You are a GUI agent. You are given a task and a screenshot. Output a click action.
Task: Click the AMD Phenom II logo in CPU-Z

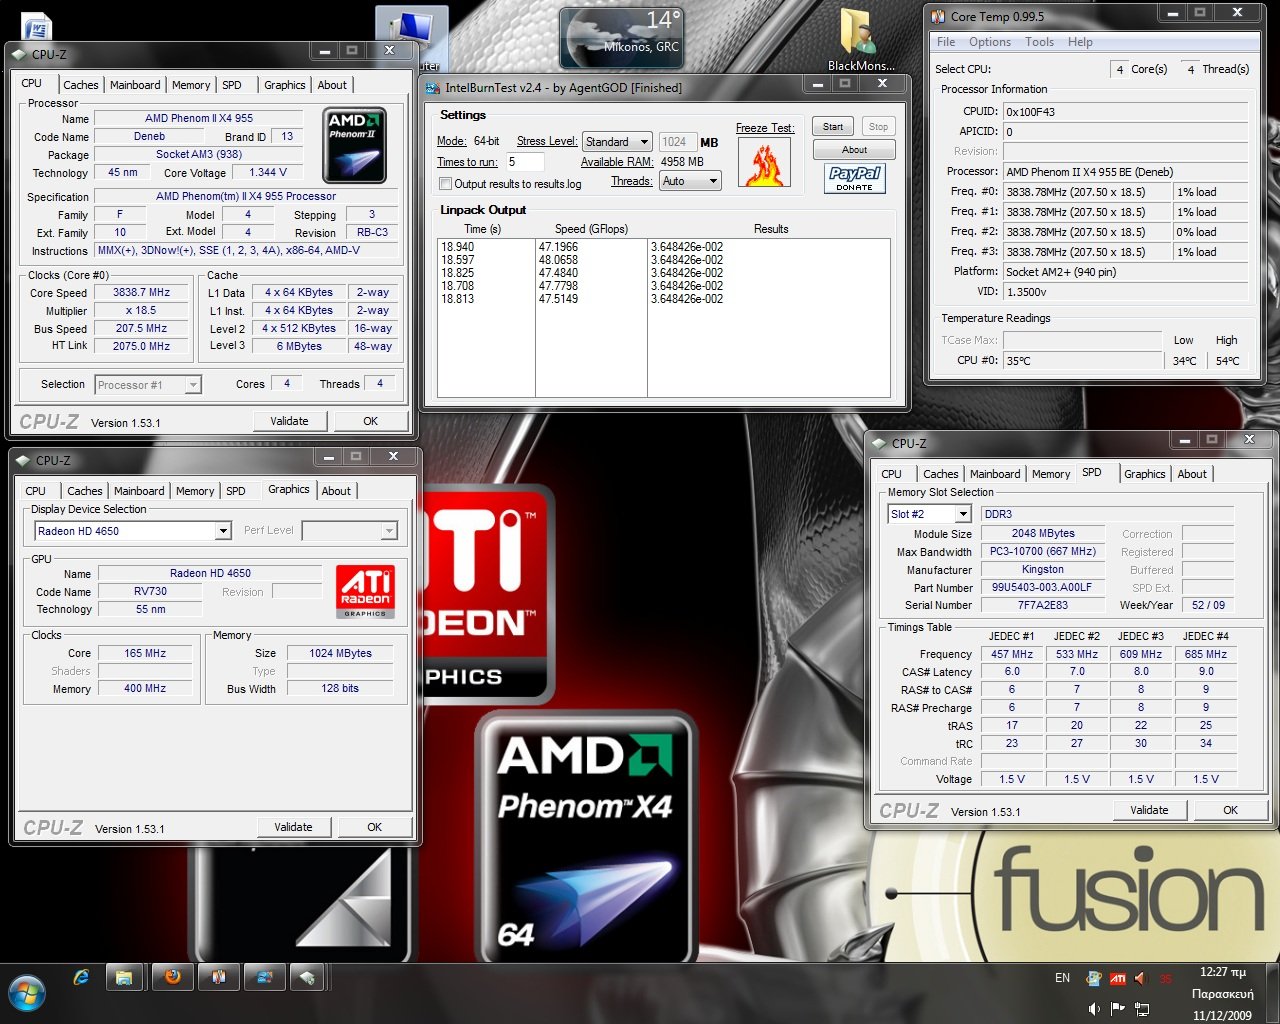pyautogui.click(x=355, y=146)
